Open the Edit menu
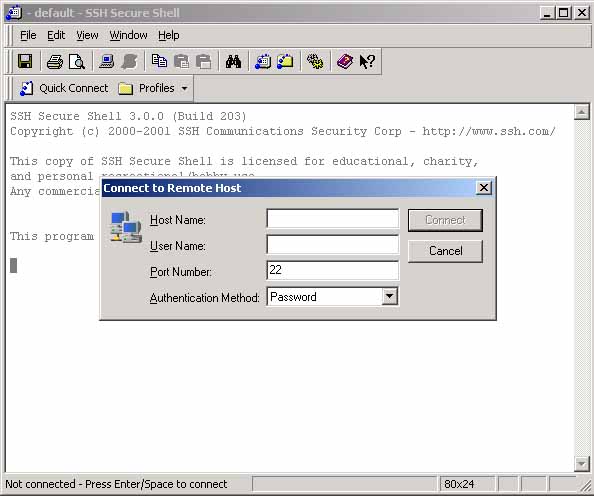The image size is (594, 496). [56, 35]
